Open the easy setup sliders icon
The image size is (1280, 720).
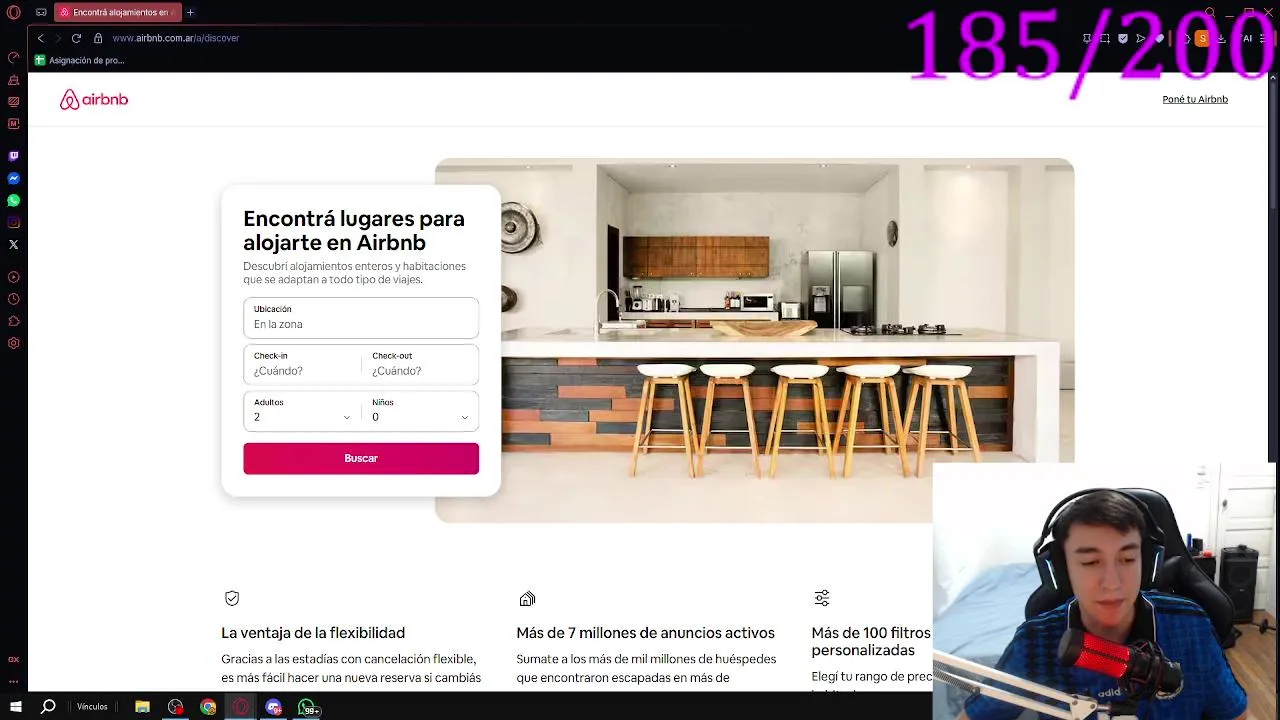(x=1265, y=38)
